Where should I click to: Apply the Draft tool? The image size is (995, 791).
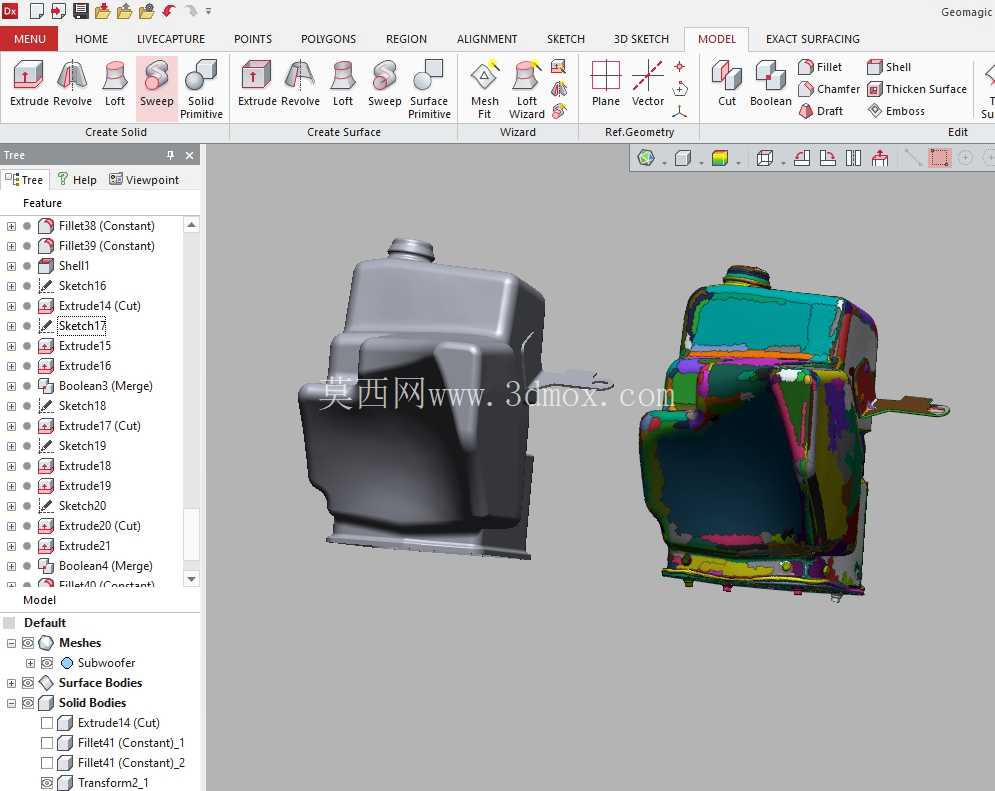[820, 111]
